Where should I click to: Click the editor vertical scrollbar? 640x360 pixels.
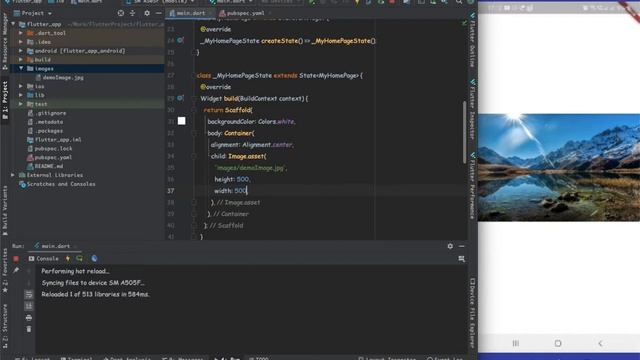(x=464, y=132)
